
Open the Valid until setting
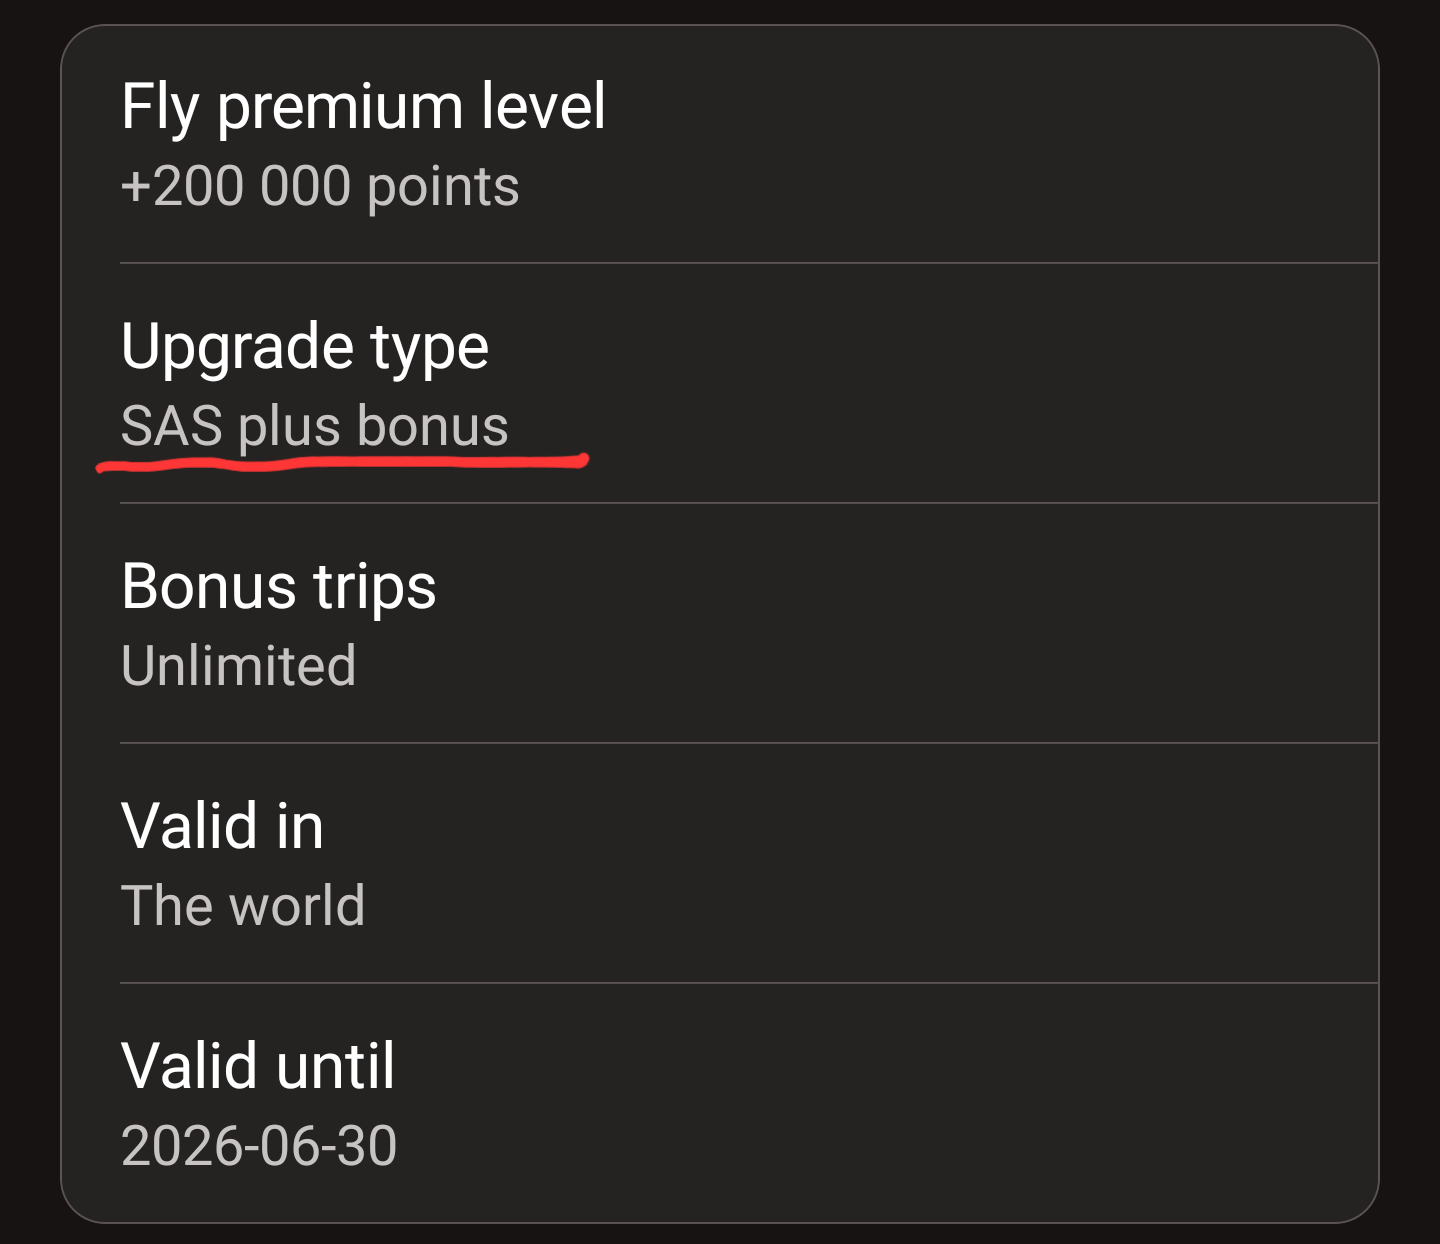point(257,1066)
